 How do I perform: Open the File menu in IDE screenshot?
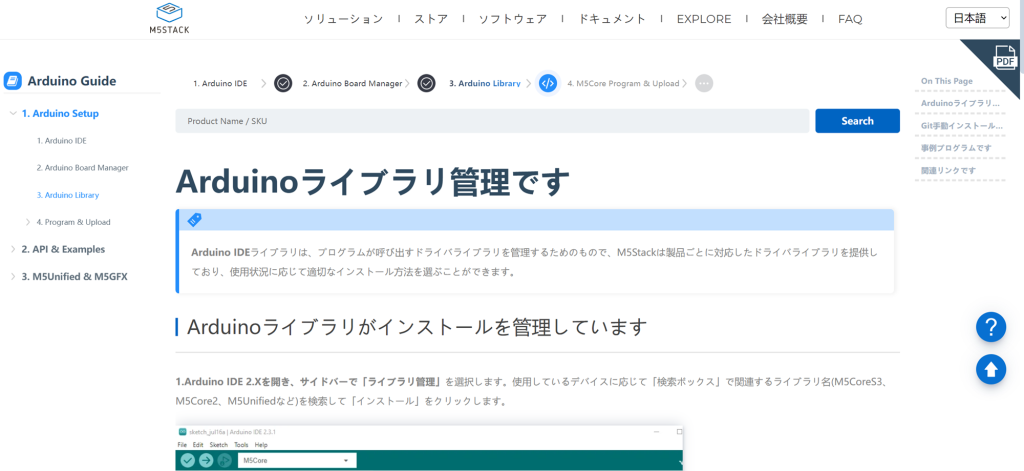coord(182,445)
